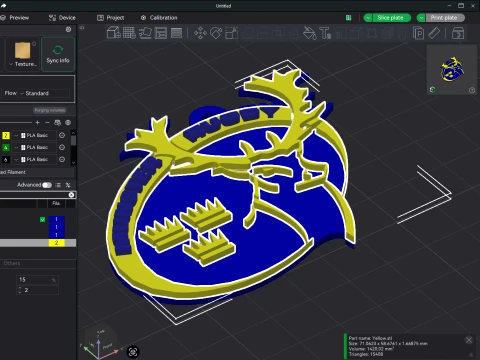Select the Measure ruler tool
480x360 pixels.
point(434,33)
